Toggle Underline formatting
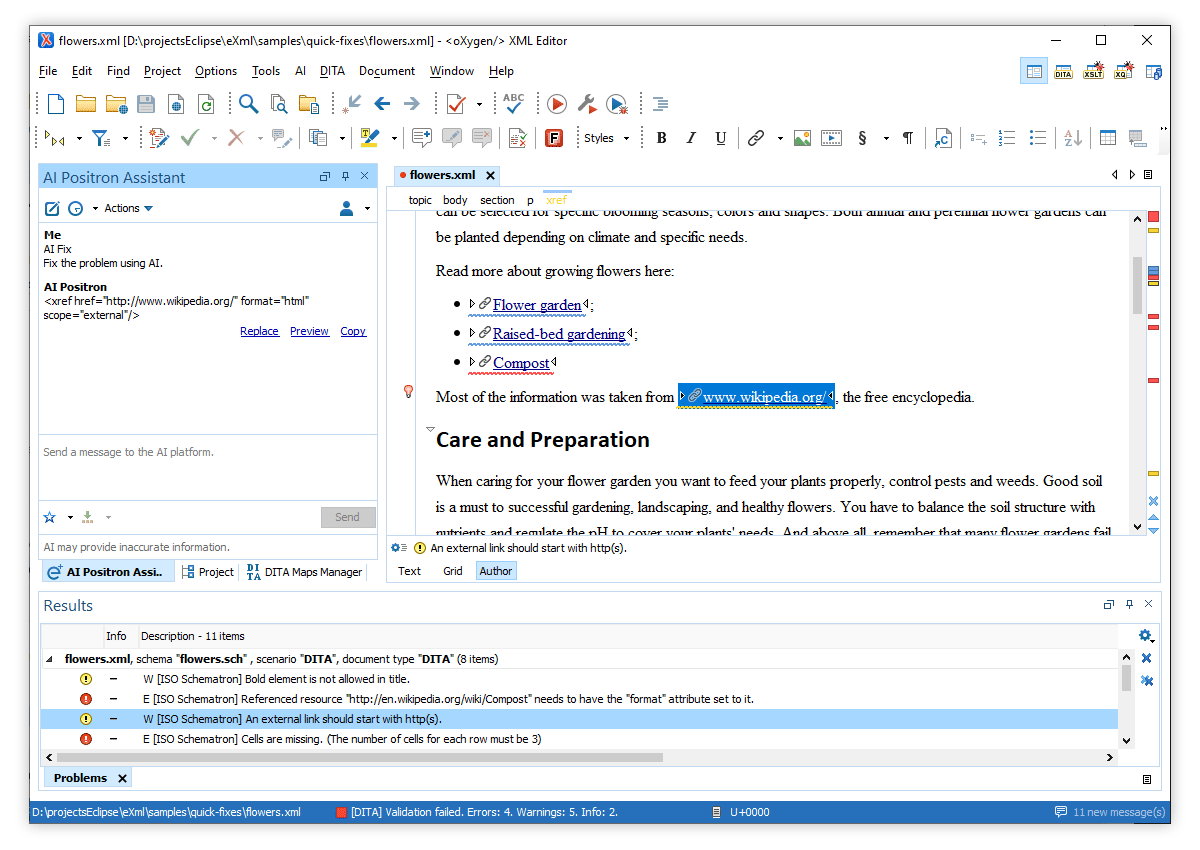 coord(720,138)
